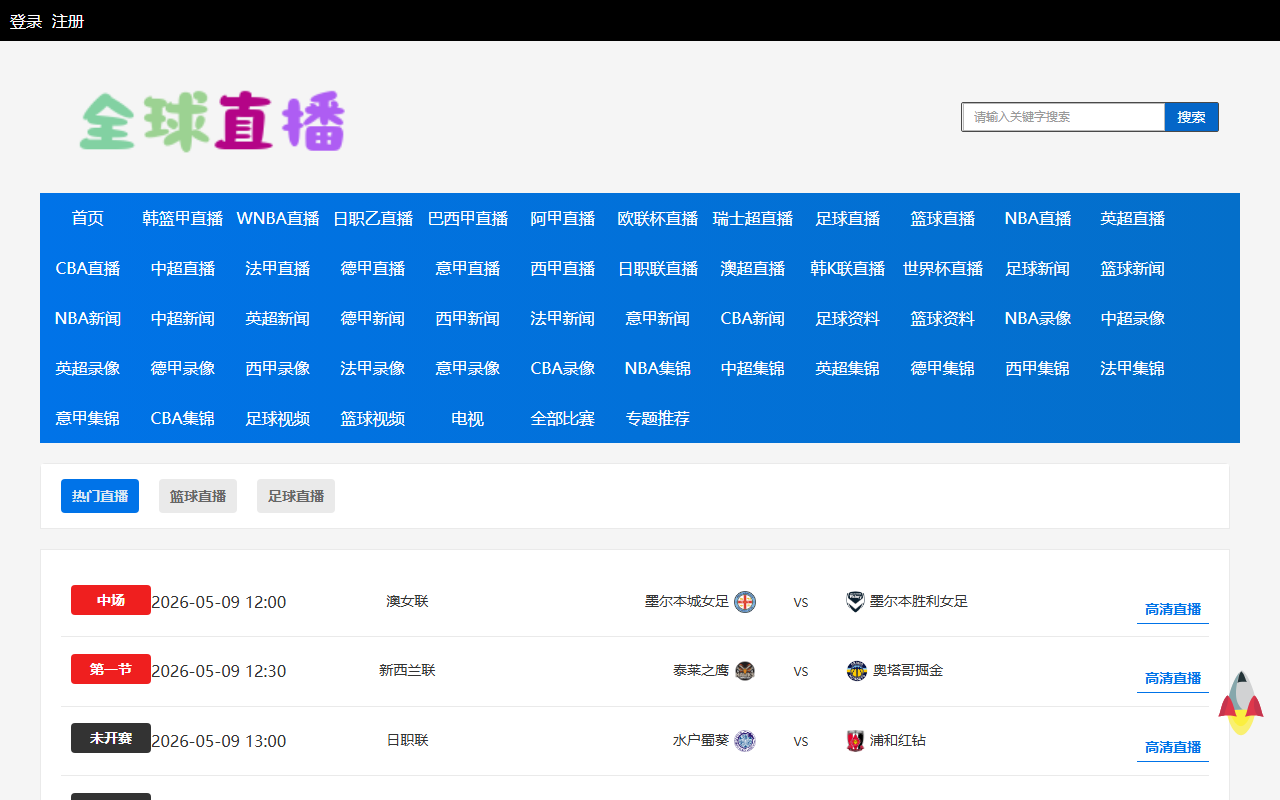Open 阿甲直播 in navigation
1280x800 pixels.
563,218
